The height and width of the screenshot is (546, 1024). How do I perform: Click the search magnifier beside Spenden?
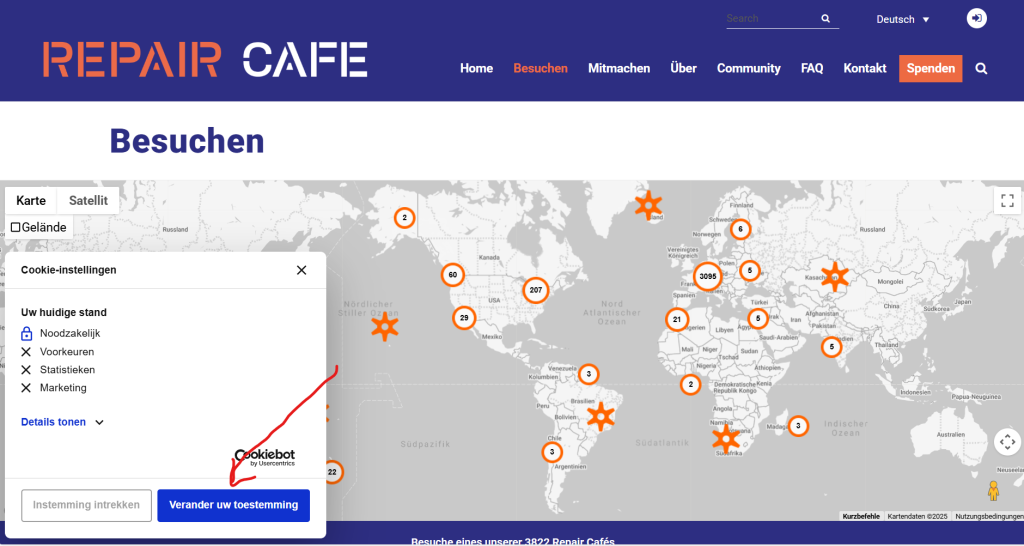[981, 69]
